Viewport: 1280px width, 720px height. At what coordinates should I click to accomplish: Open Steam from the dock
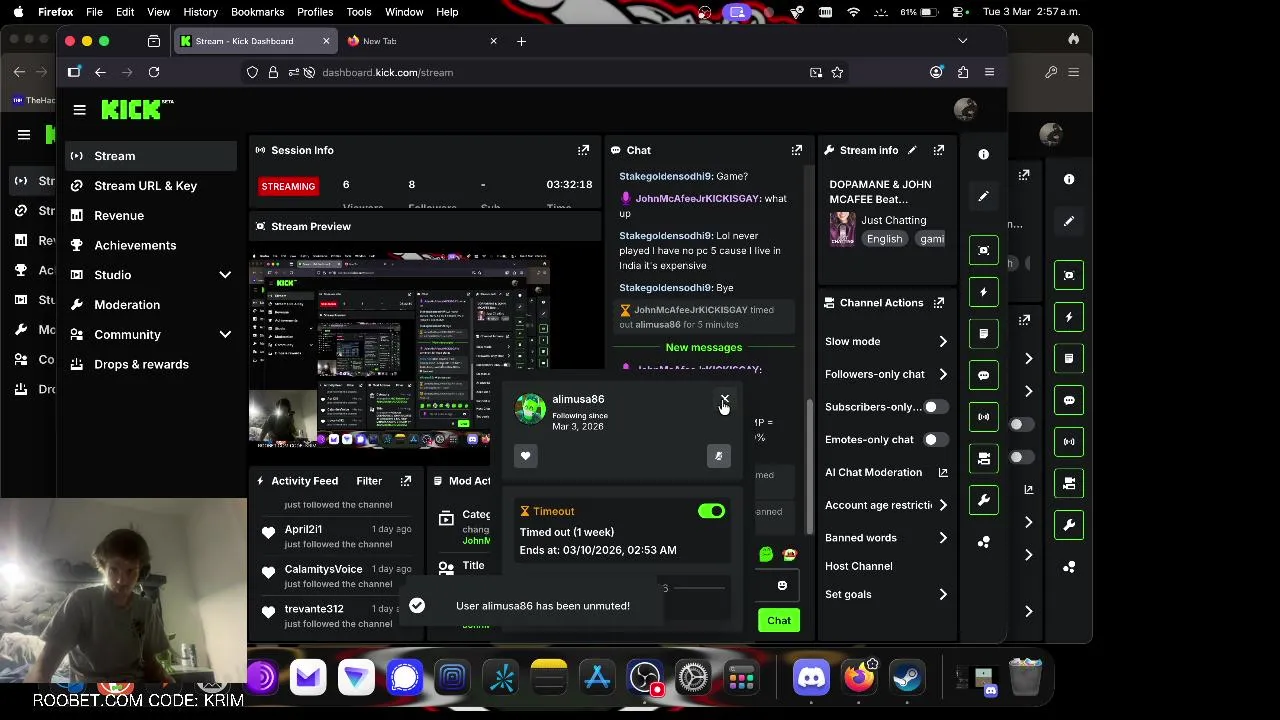tap(907, 678)
